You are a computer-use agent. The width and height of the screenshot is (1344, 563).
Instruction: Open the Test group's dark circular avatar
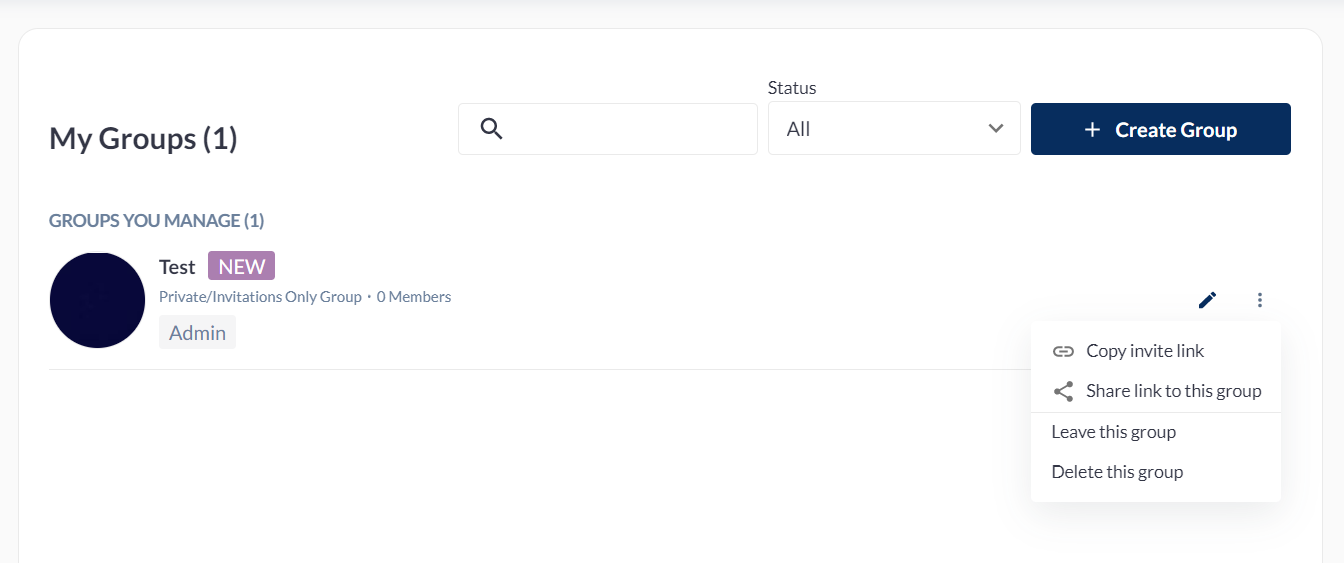[x=97, y=300]
